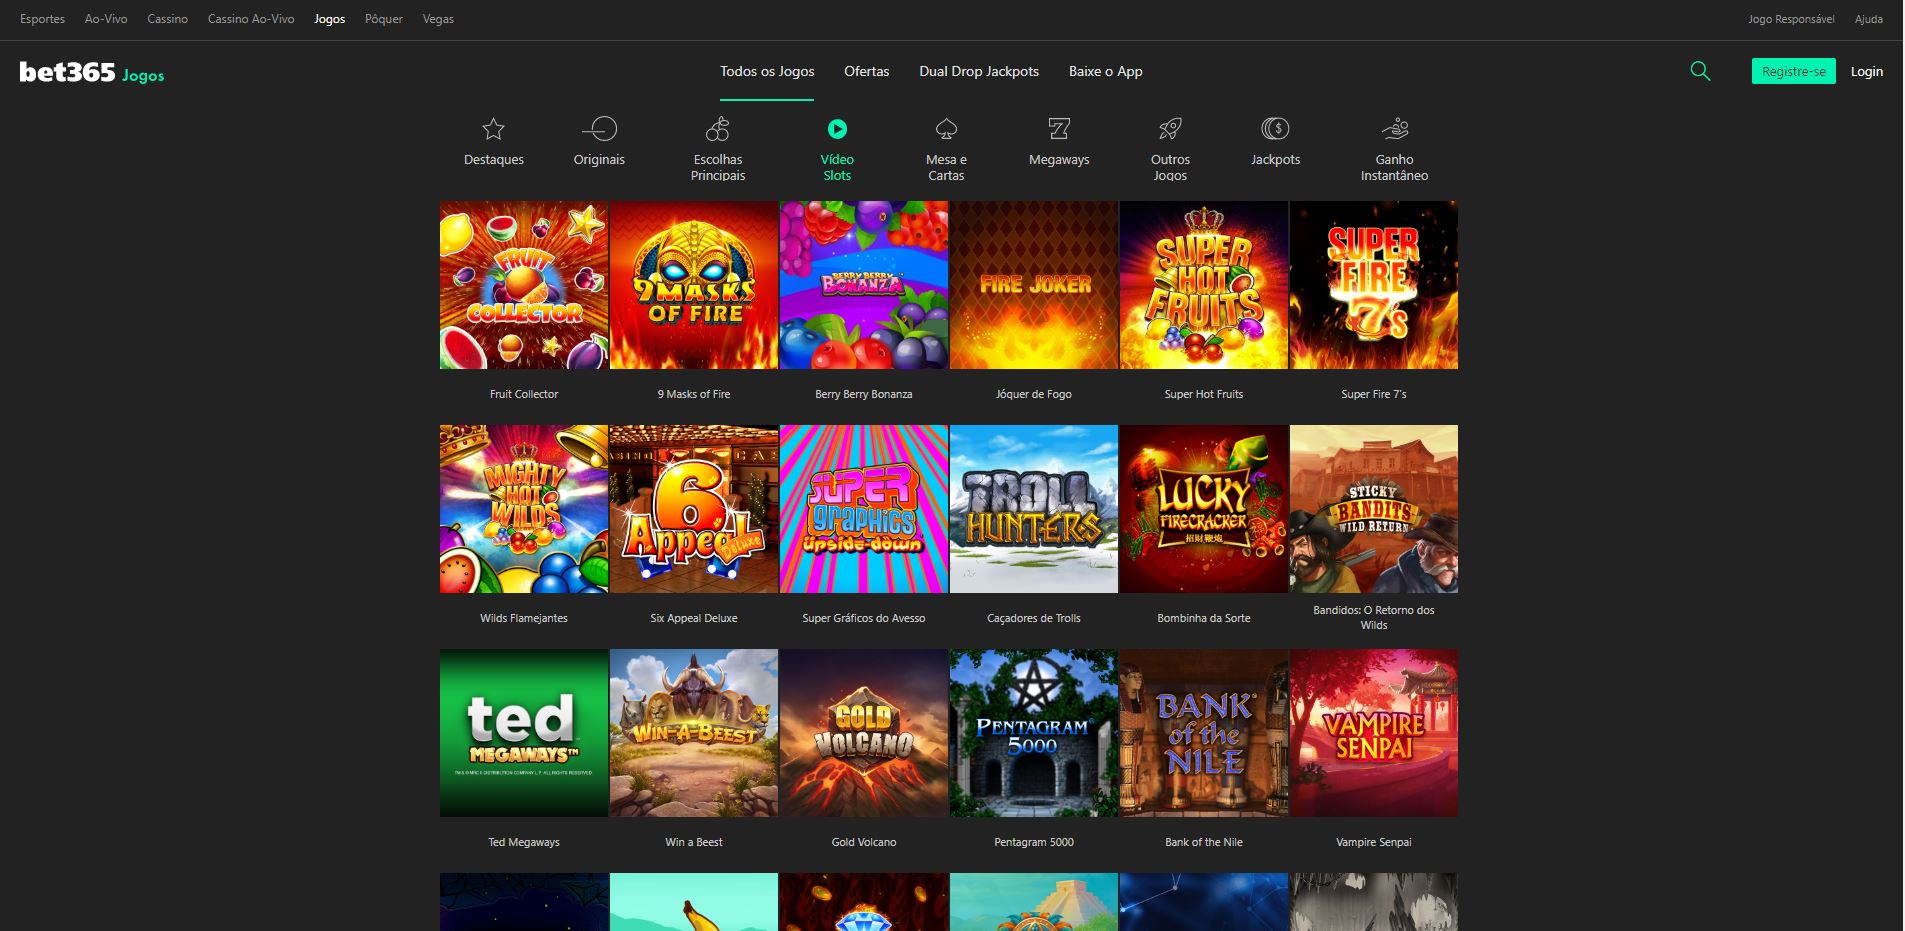The width and height of the screenshot is (1905, 931).
Task: Select the Megaways category icon
Action: coord(1059,129)
